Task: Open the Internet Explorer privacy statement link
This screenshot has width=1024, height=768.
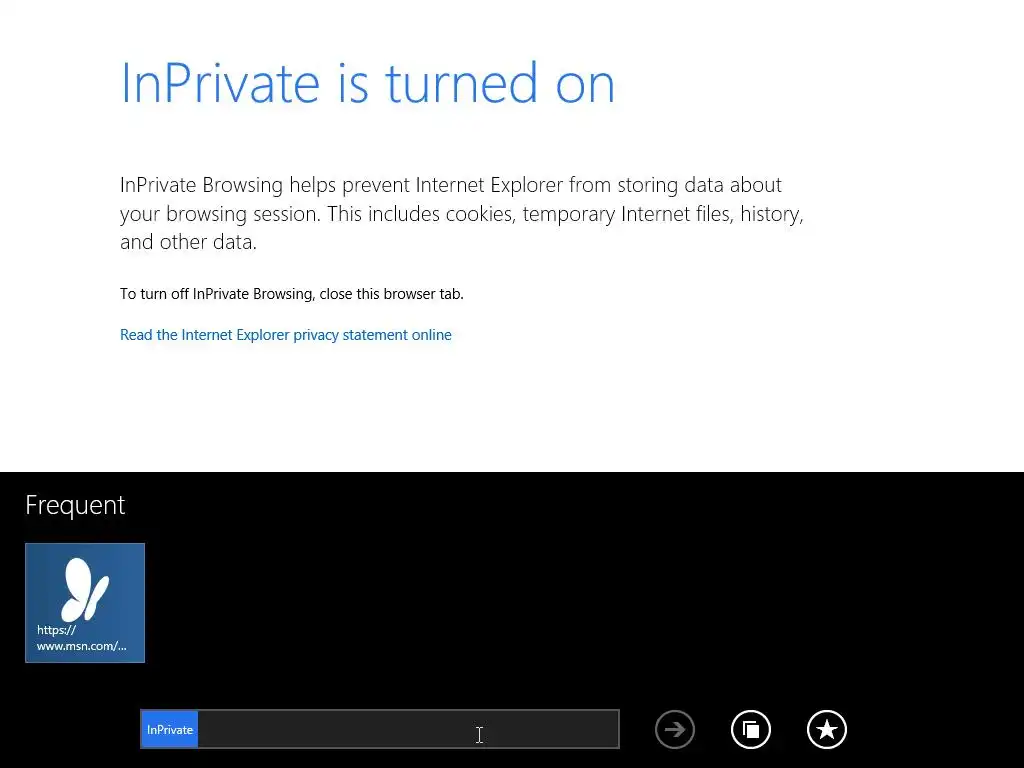Action: pyautogui.click(x=285, y=335)
